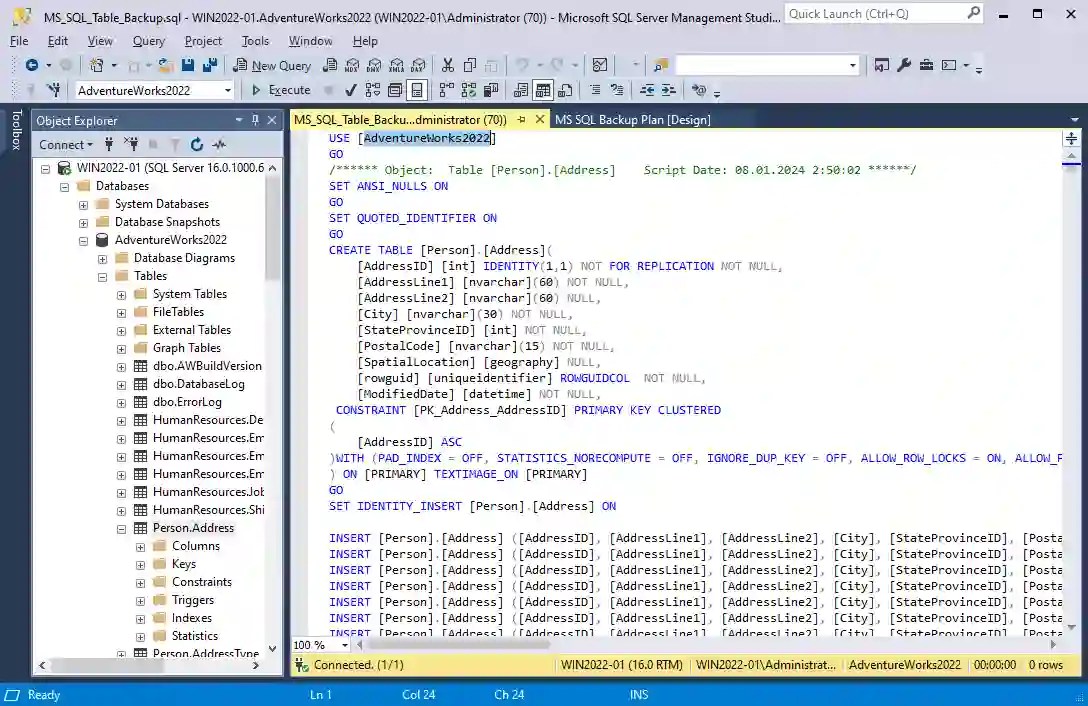1088x706 pixels.
Task: Select dbo.ErrorLog table in tree
Action: click(x=187, y=402)
